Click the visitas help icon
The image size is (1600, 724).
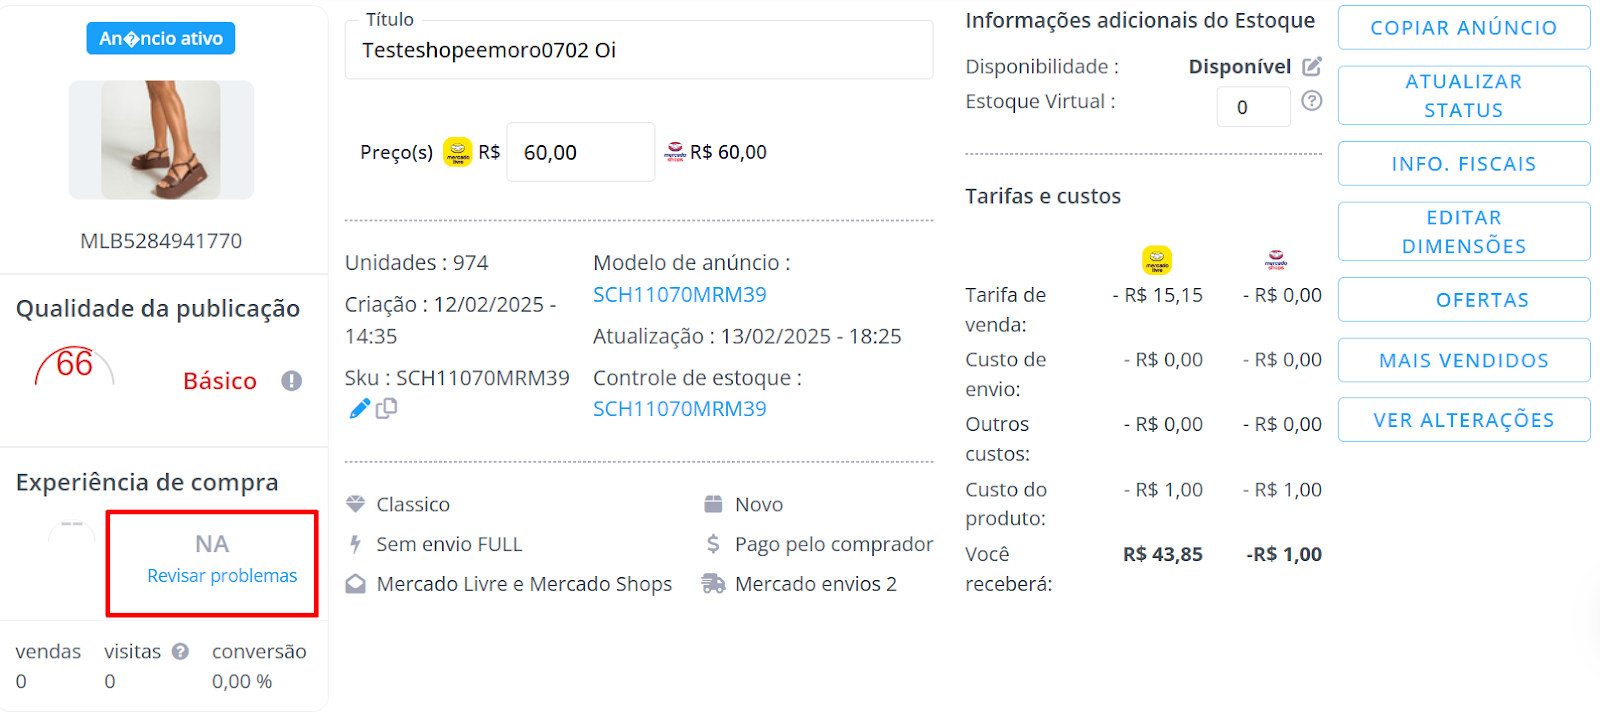click(180, 651)
